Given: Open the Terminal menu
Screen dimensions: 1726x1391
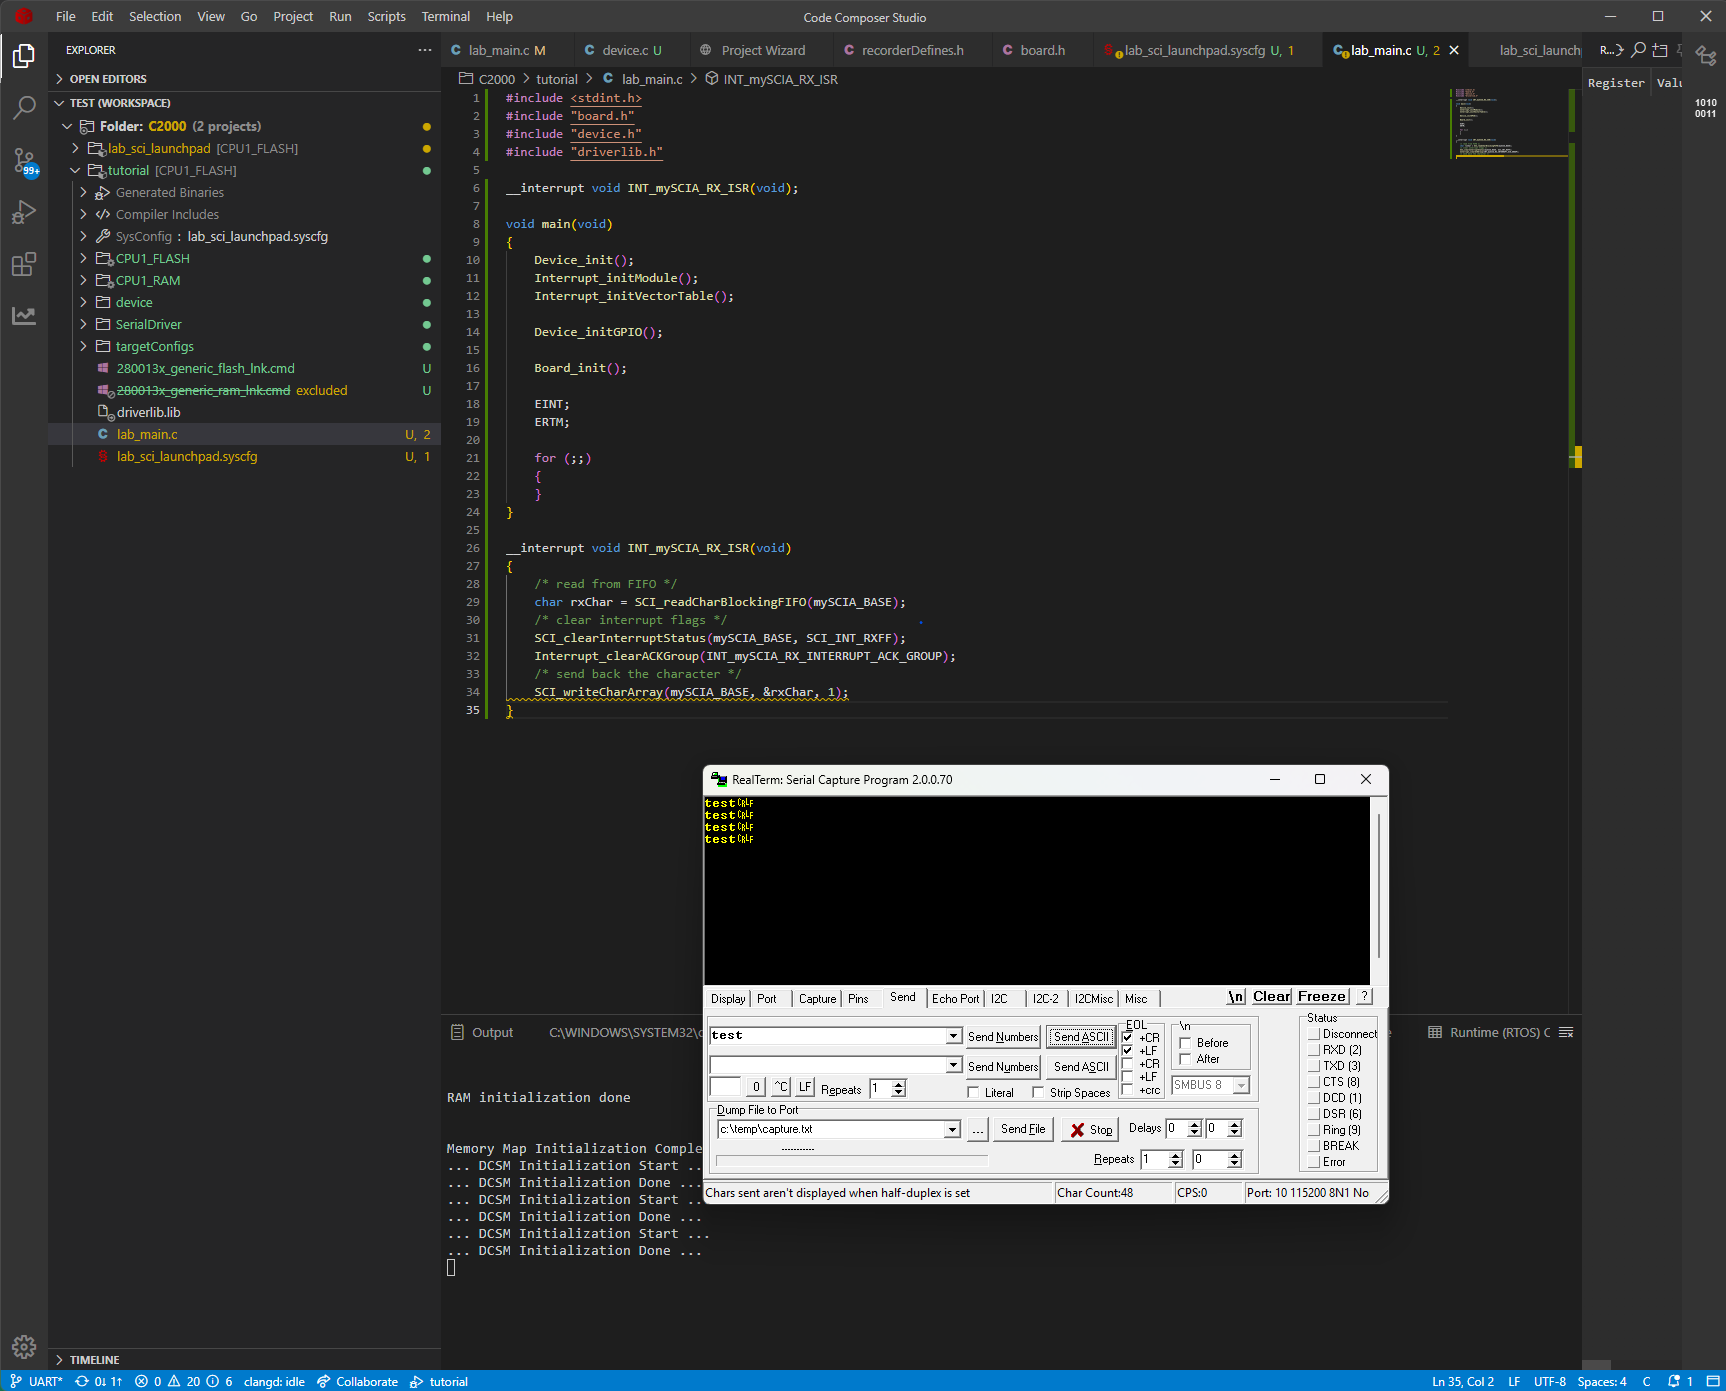Looking at the screenshot, I should point(445,17).
